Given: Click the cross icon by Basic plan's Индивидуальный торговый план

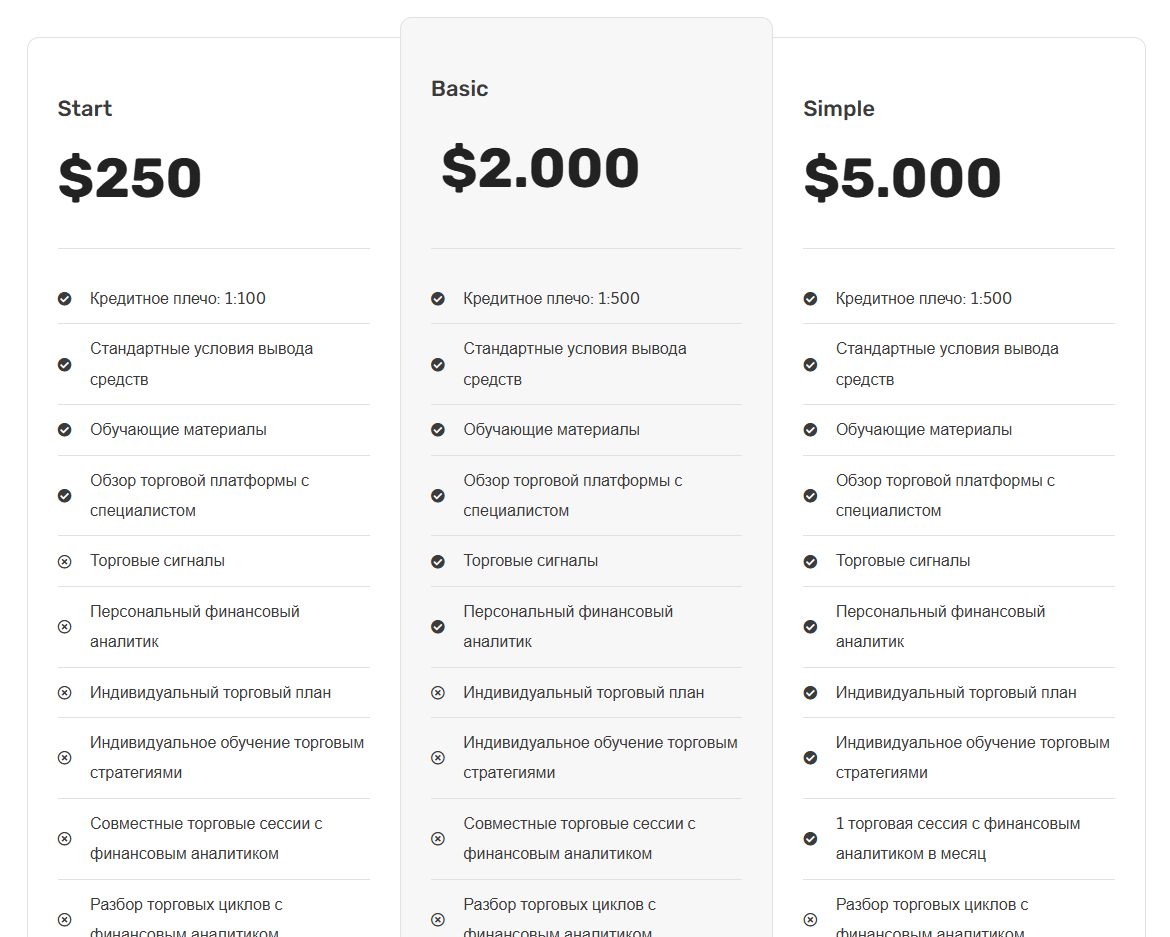Looking at the screenshot, I should tap(438, 693).
